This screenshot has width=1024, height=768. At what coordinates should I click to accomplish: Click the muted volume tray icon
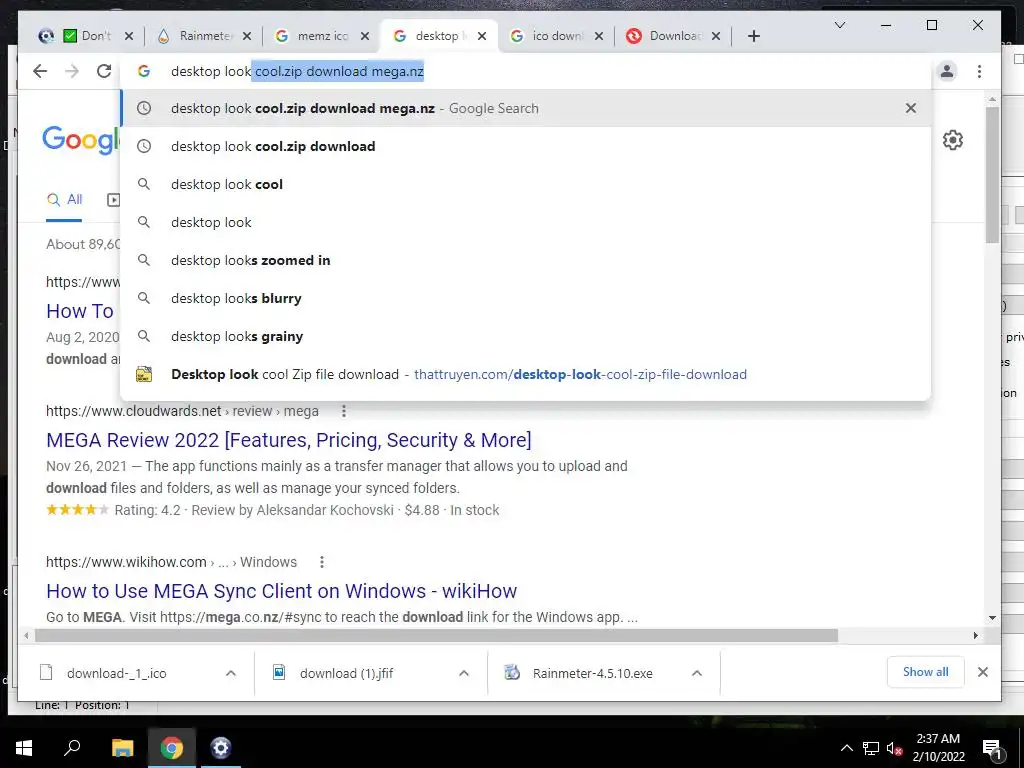pyautogui.click(x=894, y=748)
